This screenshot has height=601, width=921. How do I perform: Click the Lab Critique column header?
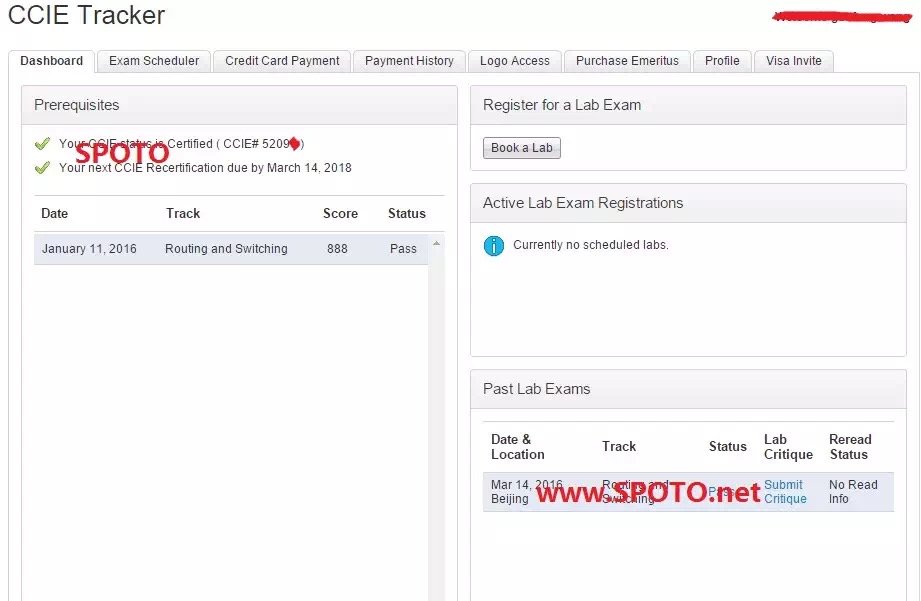click(788, 447)
